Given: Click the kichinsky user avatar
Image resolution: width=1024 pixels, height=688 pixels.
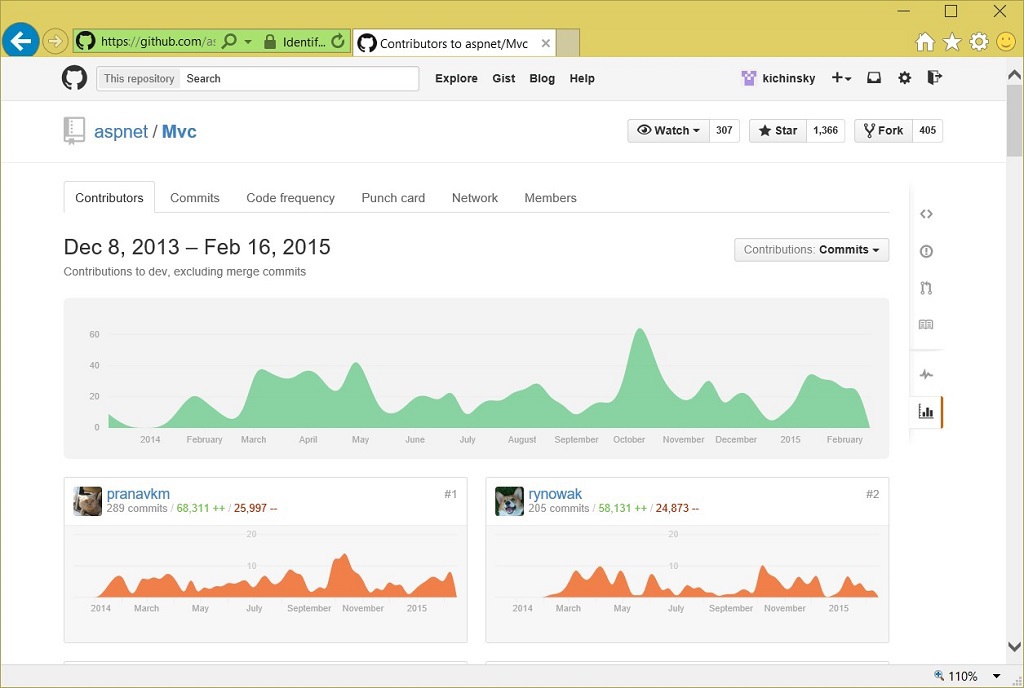Looking at the screenshot, I should pyautogui.click(x=748, y=78).
